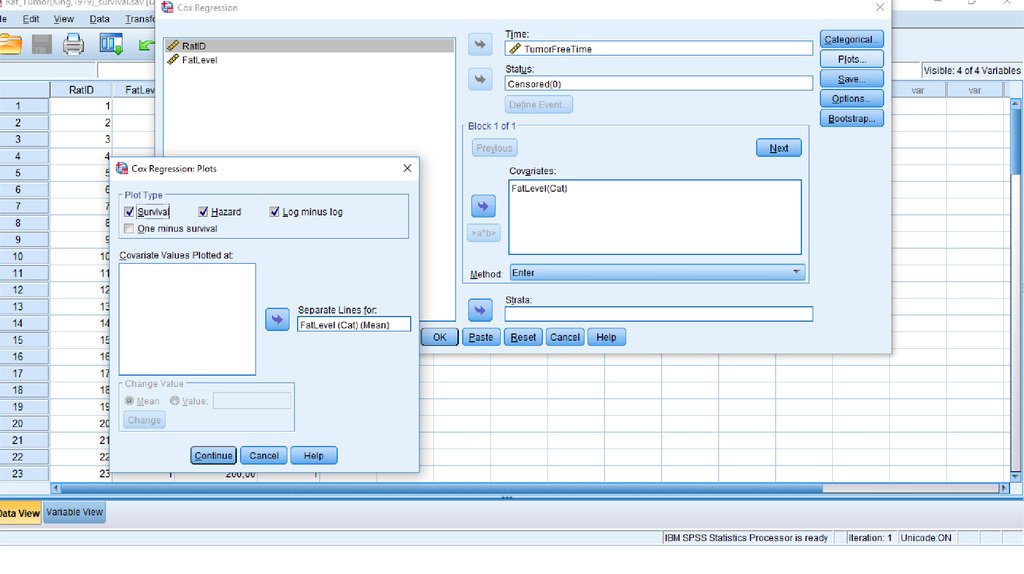This screenshot has width=1024, height=574.
Task: Select the RatID variable in the list
Action: (x=194, y=46)
